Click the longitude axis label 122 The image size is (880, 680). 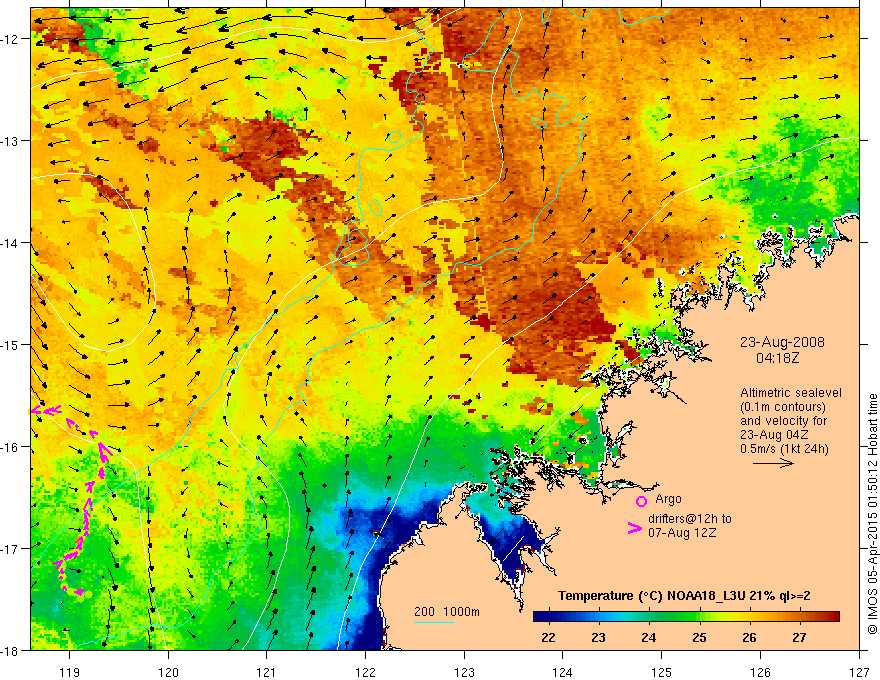click(365, 672)
